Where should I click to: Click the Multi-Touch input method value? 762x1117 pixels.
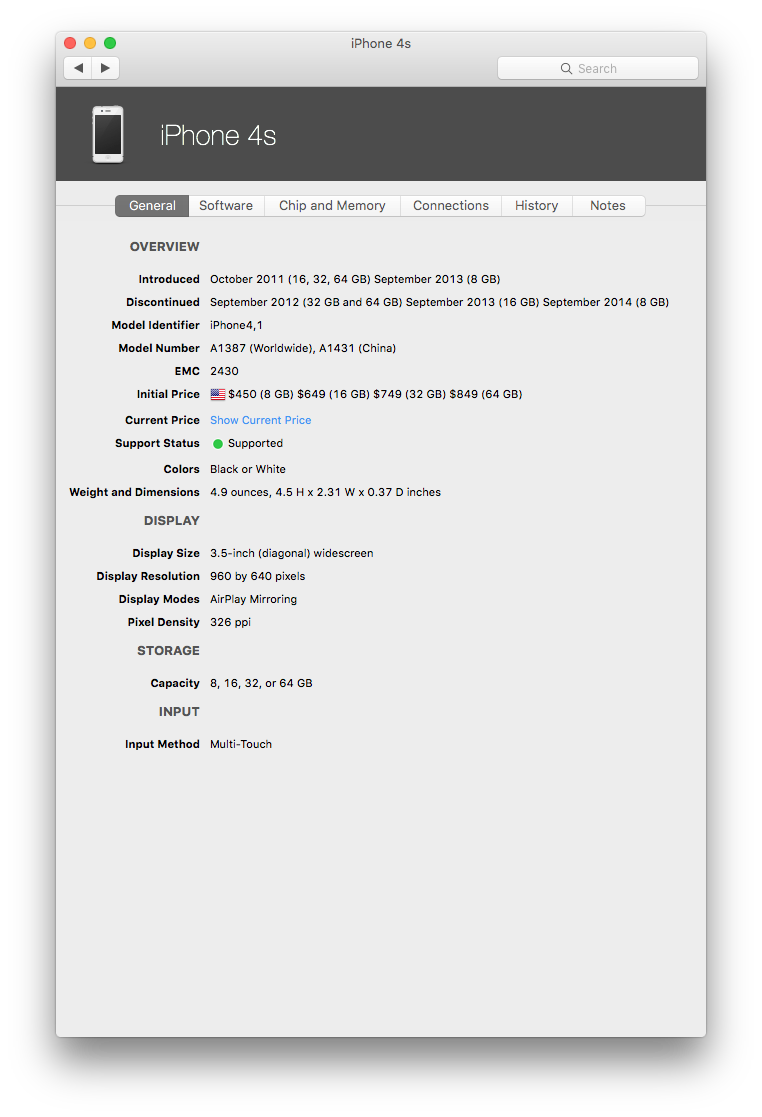coord(241,744)
